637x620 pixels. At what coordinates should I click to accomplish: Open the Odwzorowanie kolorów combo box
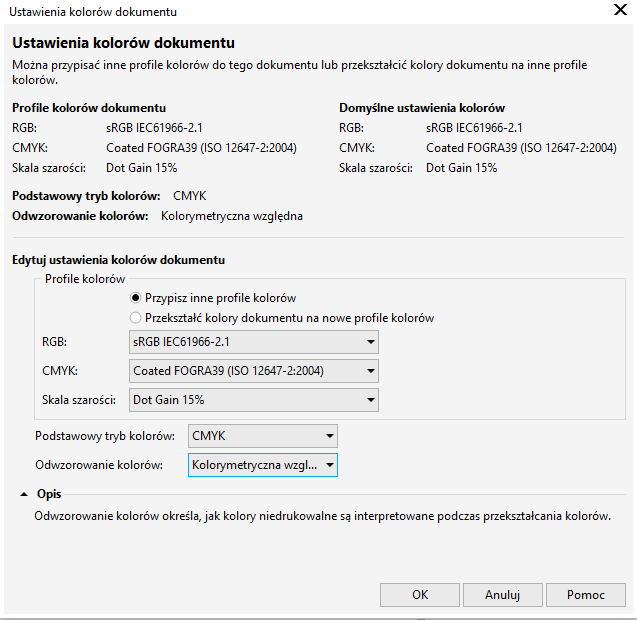[262, 465]
